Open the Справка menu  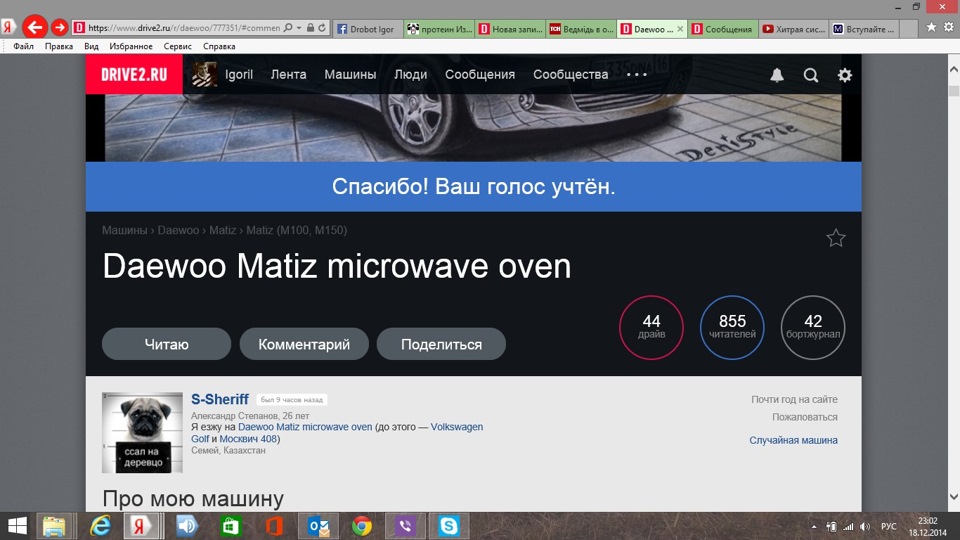coord(219,46)
